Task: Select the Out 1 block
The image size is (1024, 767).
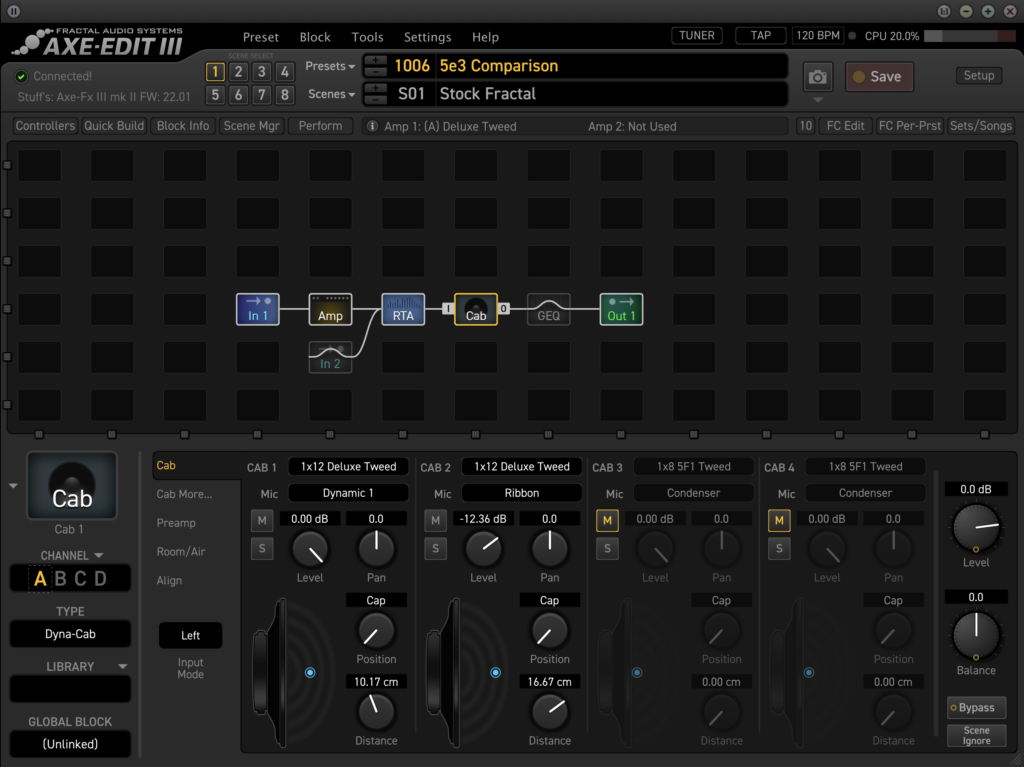Action: point(621,309)
